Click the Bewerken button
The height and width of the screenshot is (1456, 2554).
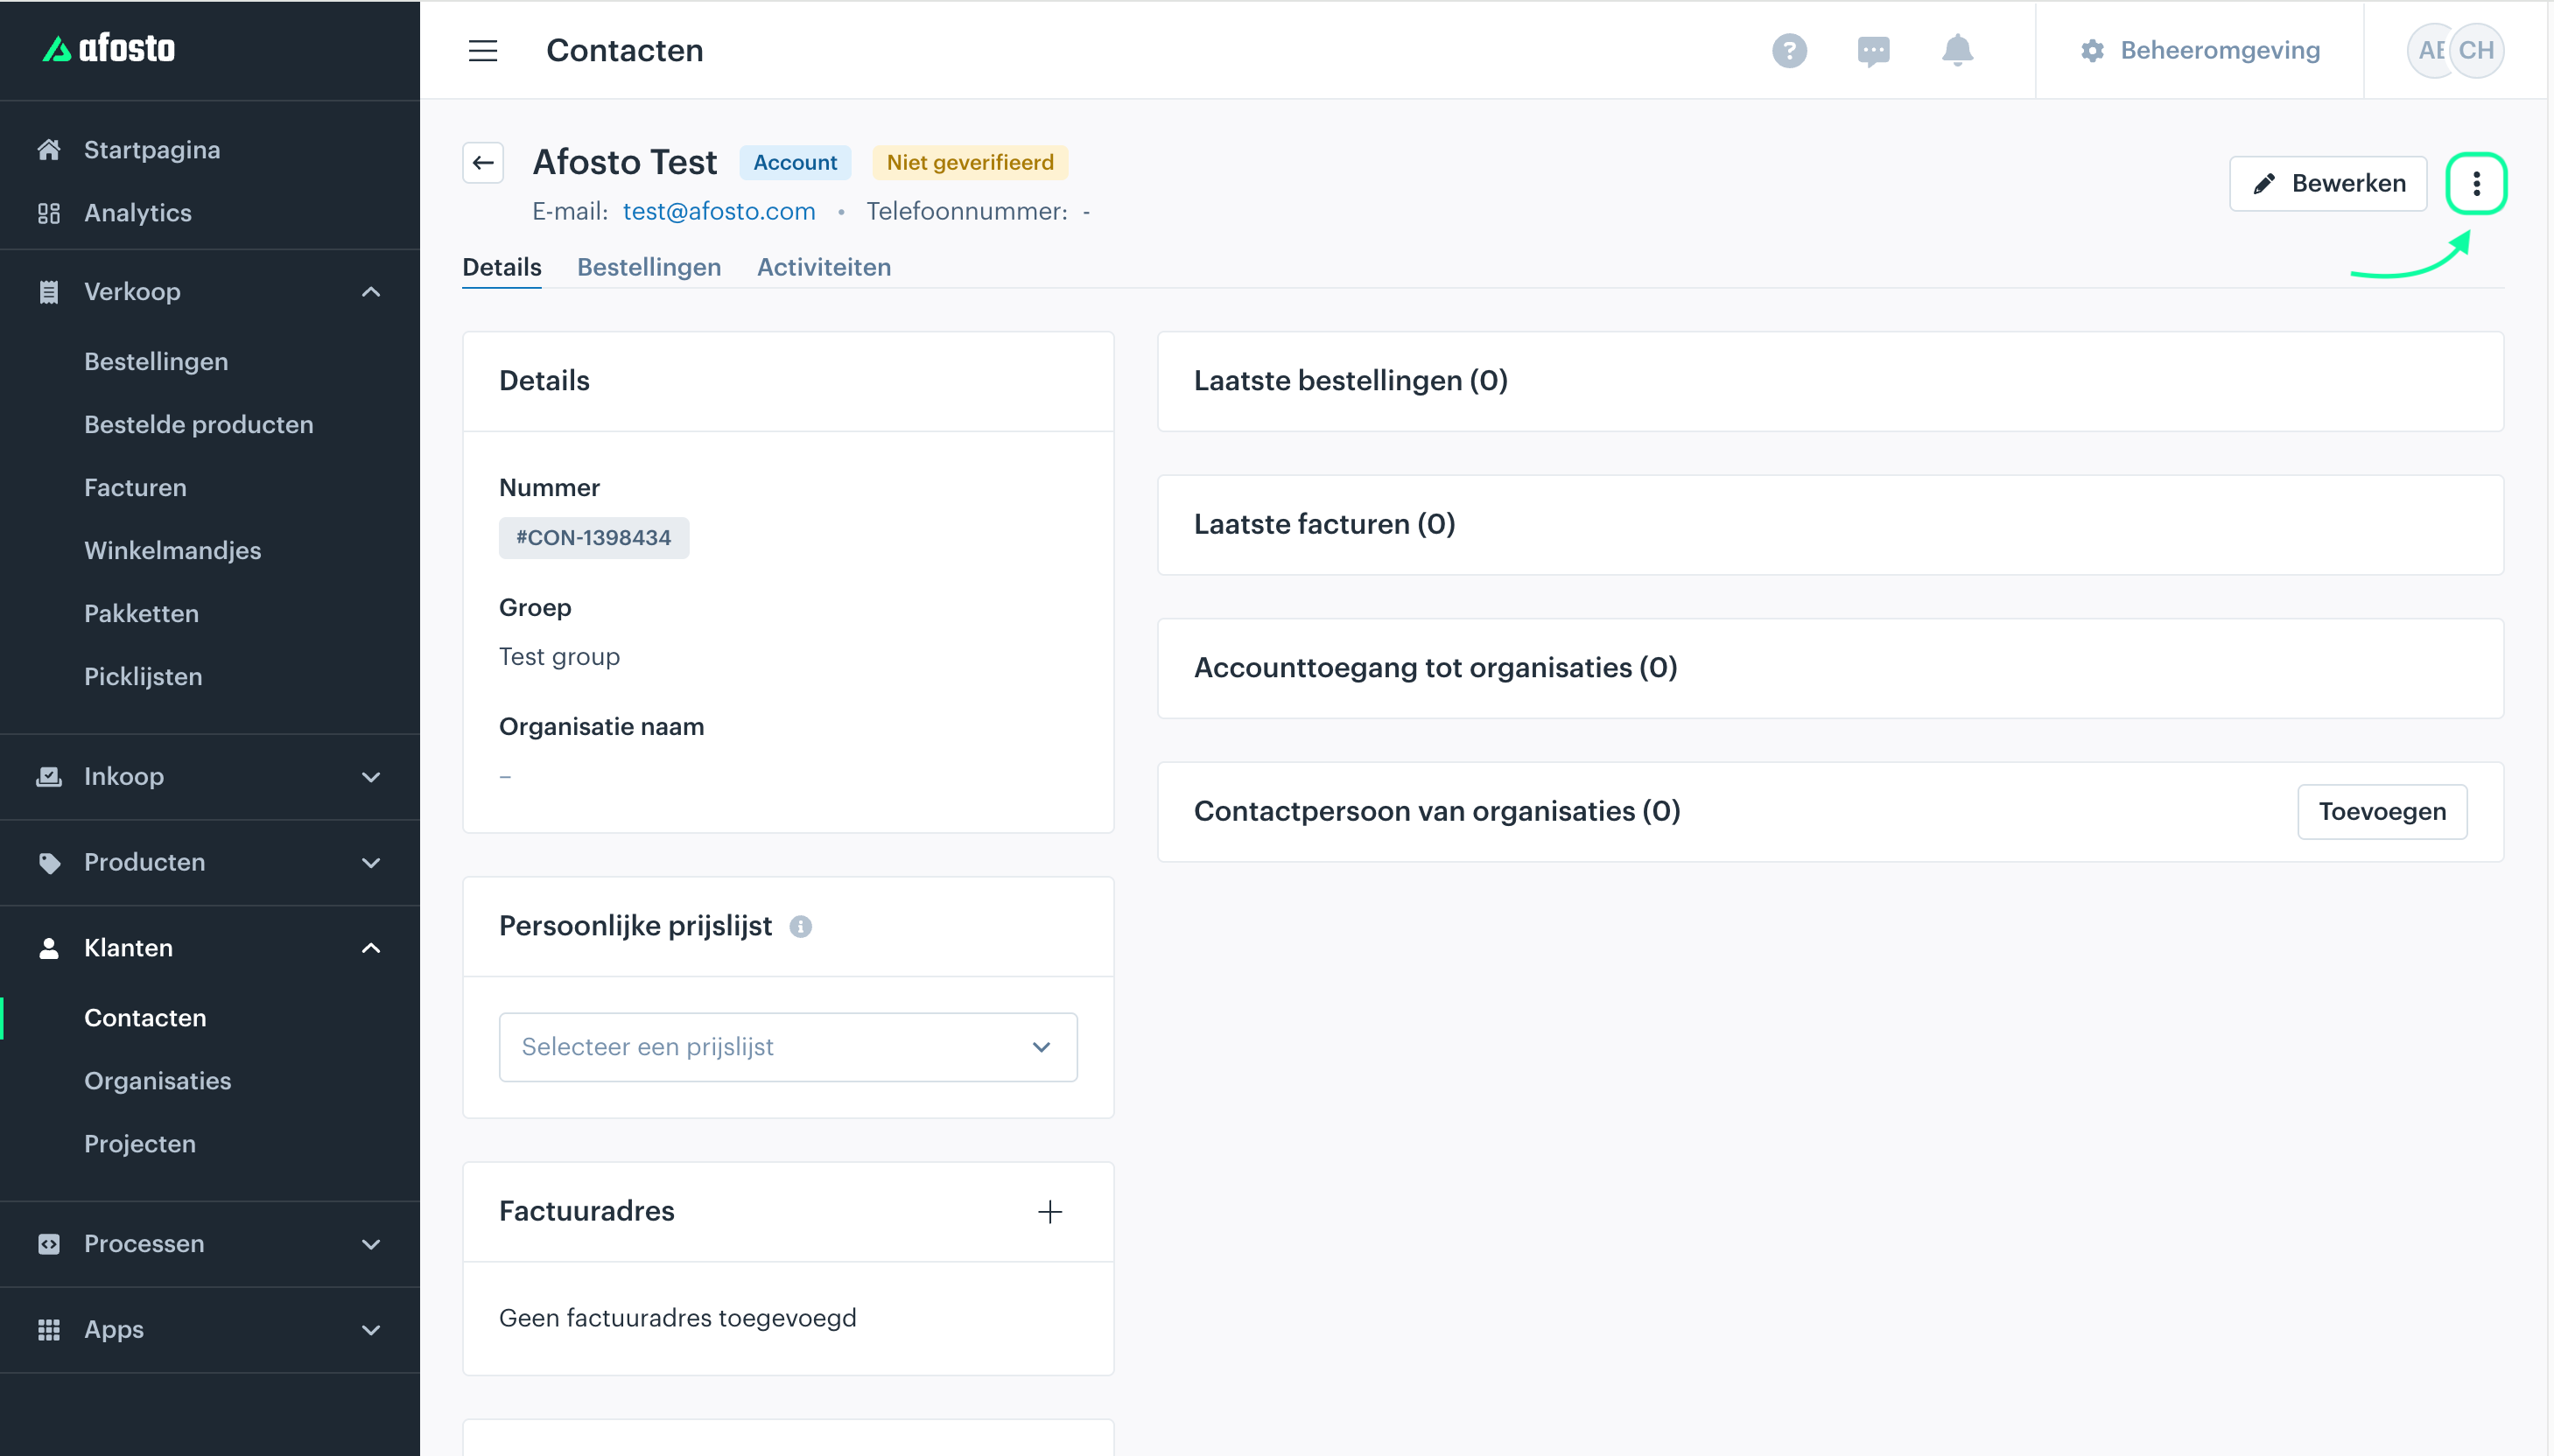coord(2327,184)
